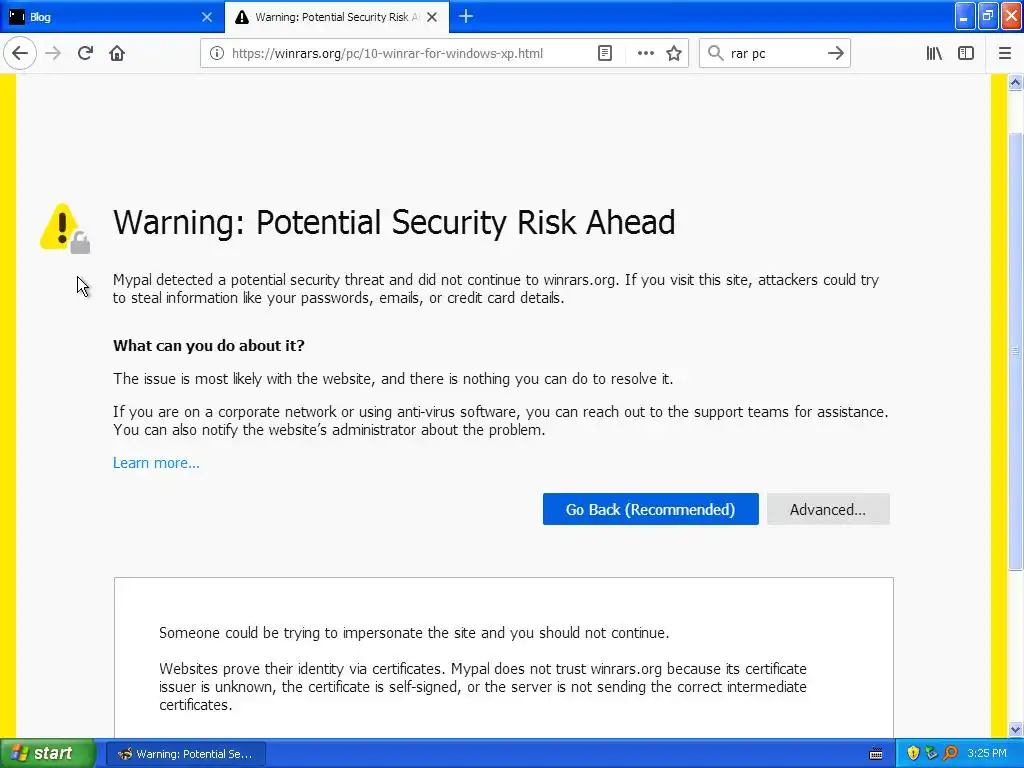Select the Warning: Potential Security Risk tab
The height and width of the screenshot is (768, 1024).
point(337,17)
